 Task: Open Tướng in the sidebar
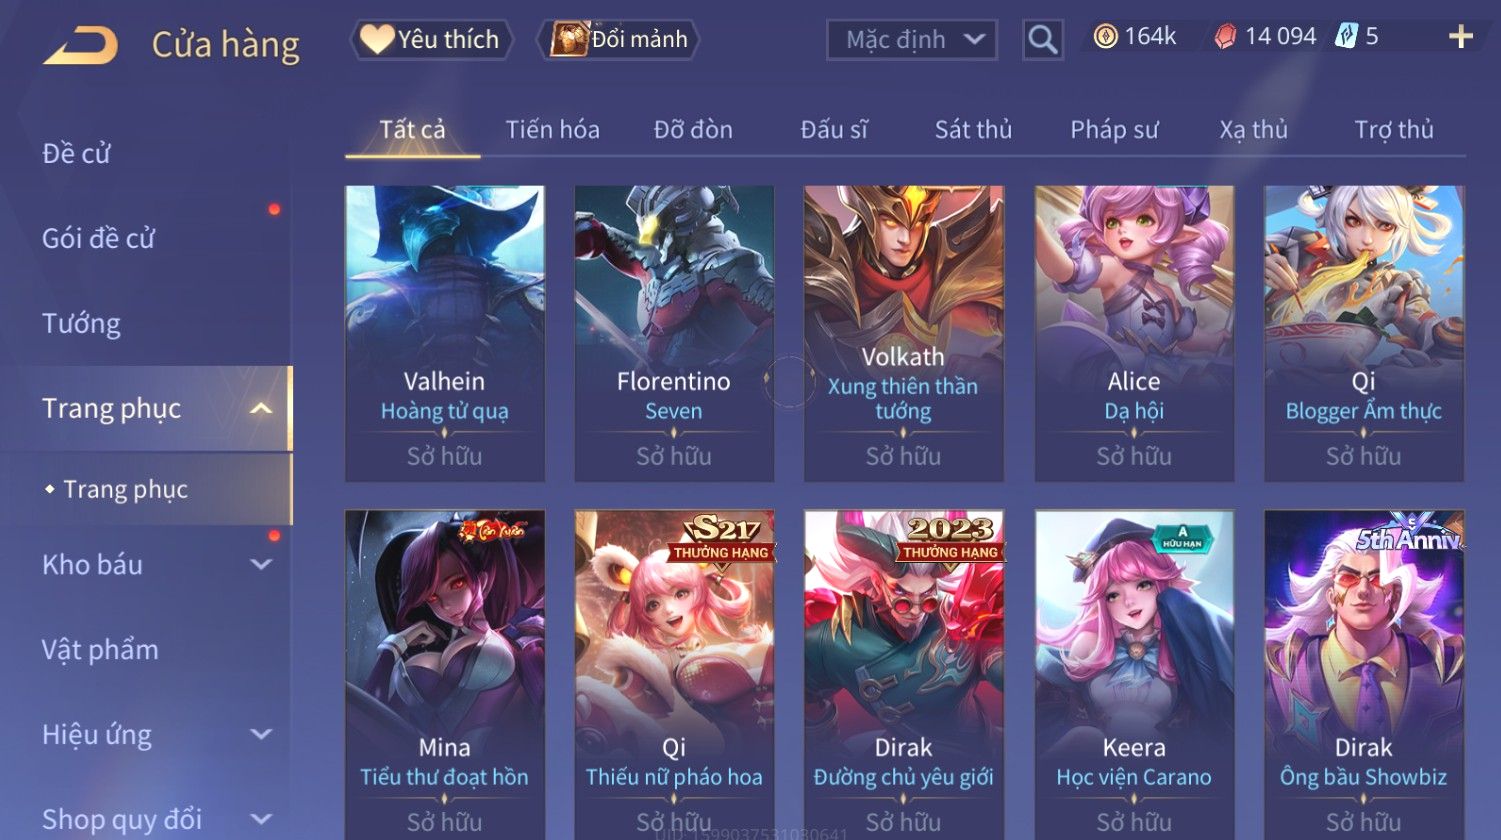pyautogui.click(x=81, y=324)
